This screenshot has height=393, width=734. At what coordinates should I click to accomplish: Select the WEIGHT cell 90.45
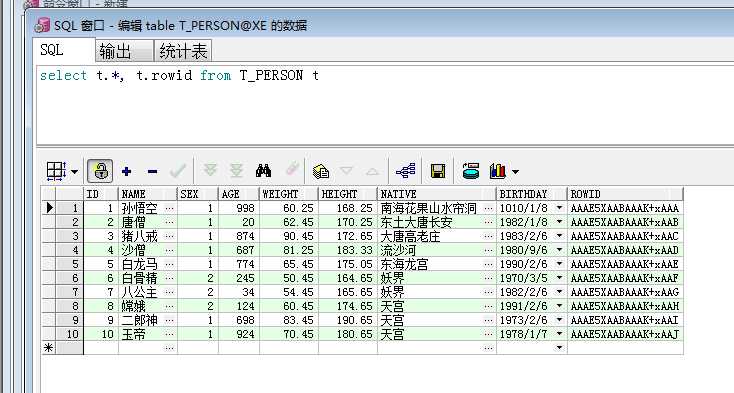(x=289, y=236)
